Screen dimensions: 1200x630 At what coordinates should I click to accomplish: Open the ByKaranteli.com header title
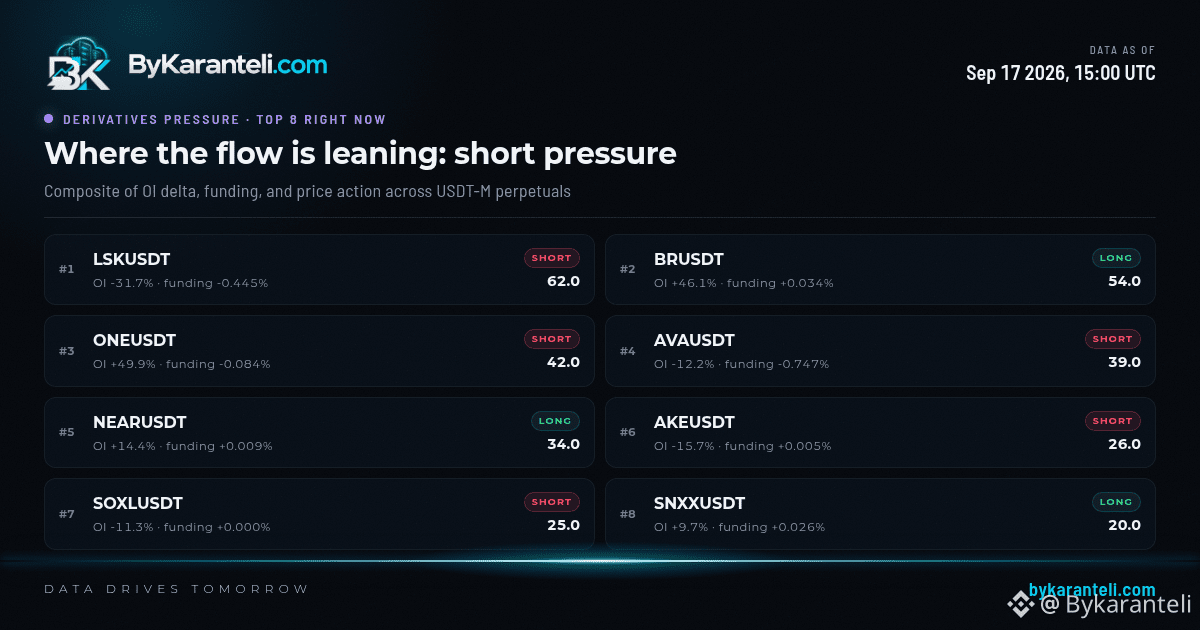click(x=227, y=65)
